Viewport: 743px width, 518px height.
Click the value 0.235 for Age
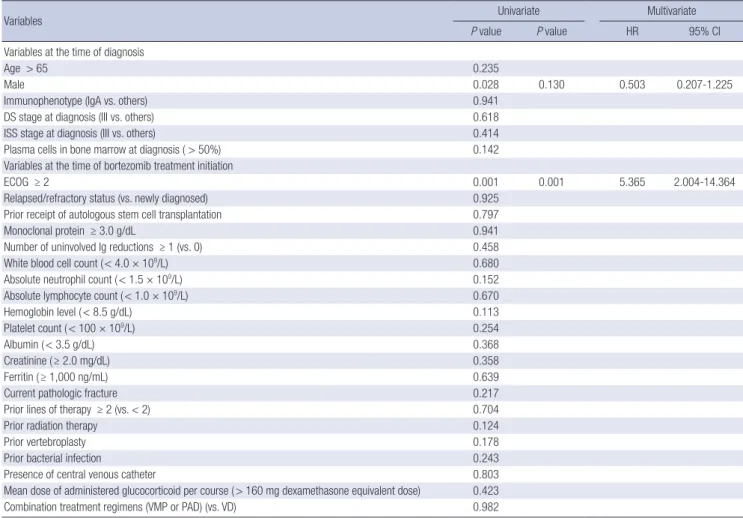point(486,68)
